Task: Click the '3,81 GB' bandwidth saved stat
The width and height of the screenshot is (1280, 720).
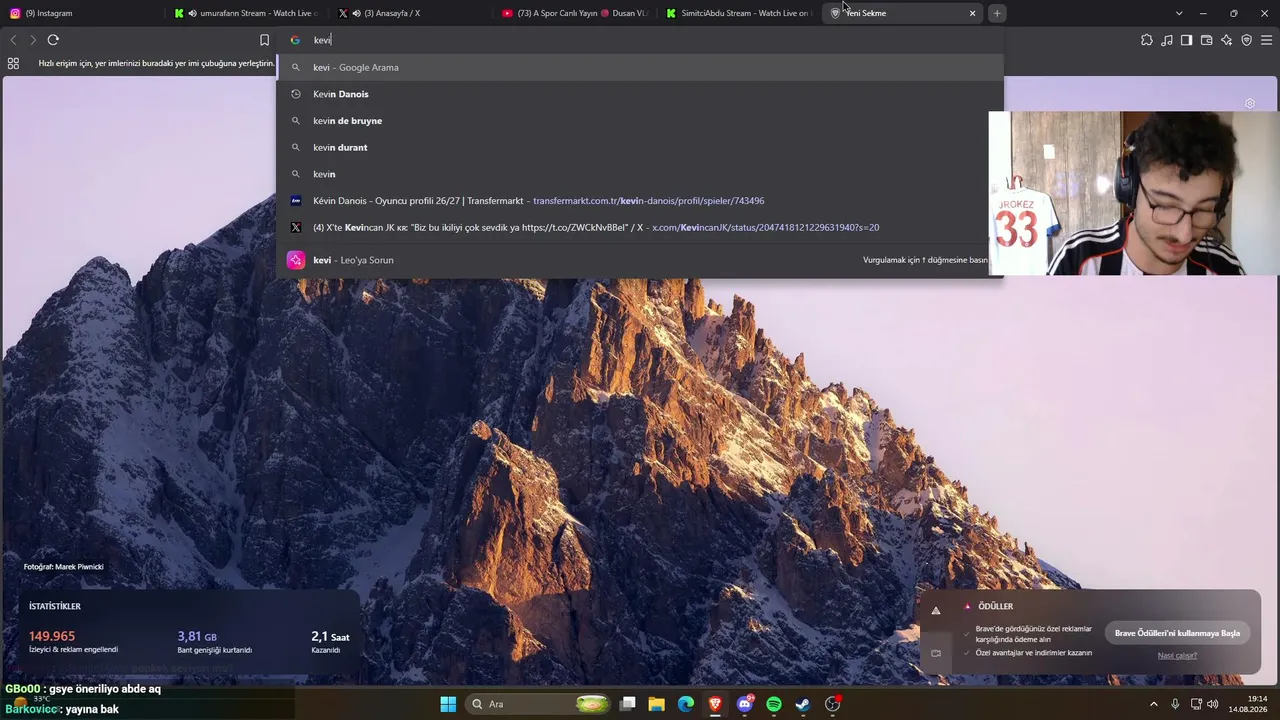Action: [197, 636]
